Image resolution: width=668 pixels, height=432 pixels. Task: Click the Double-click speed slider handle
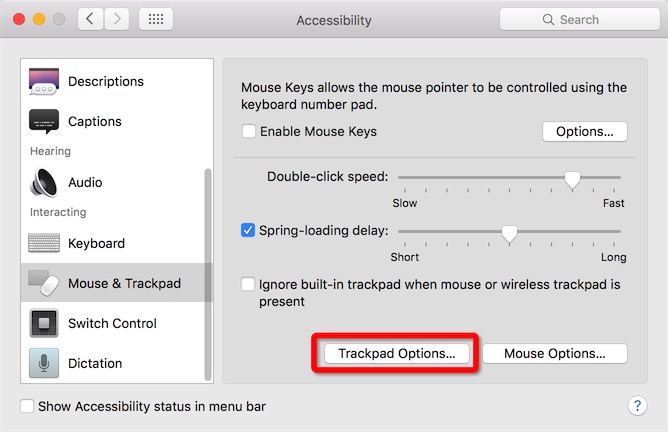[x=572, y=179]
